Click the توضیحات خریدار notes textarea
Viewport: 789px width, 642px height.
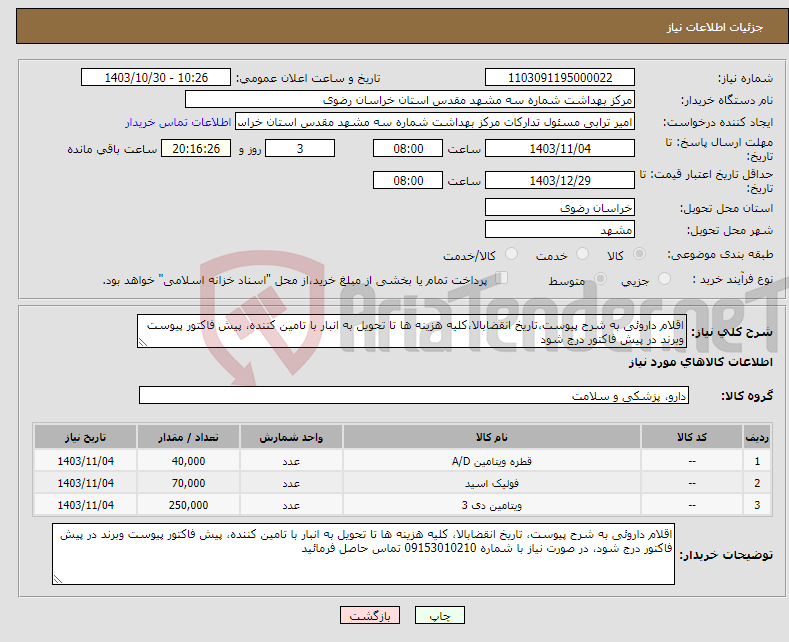tap(363, 554)
